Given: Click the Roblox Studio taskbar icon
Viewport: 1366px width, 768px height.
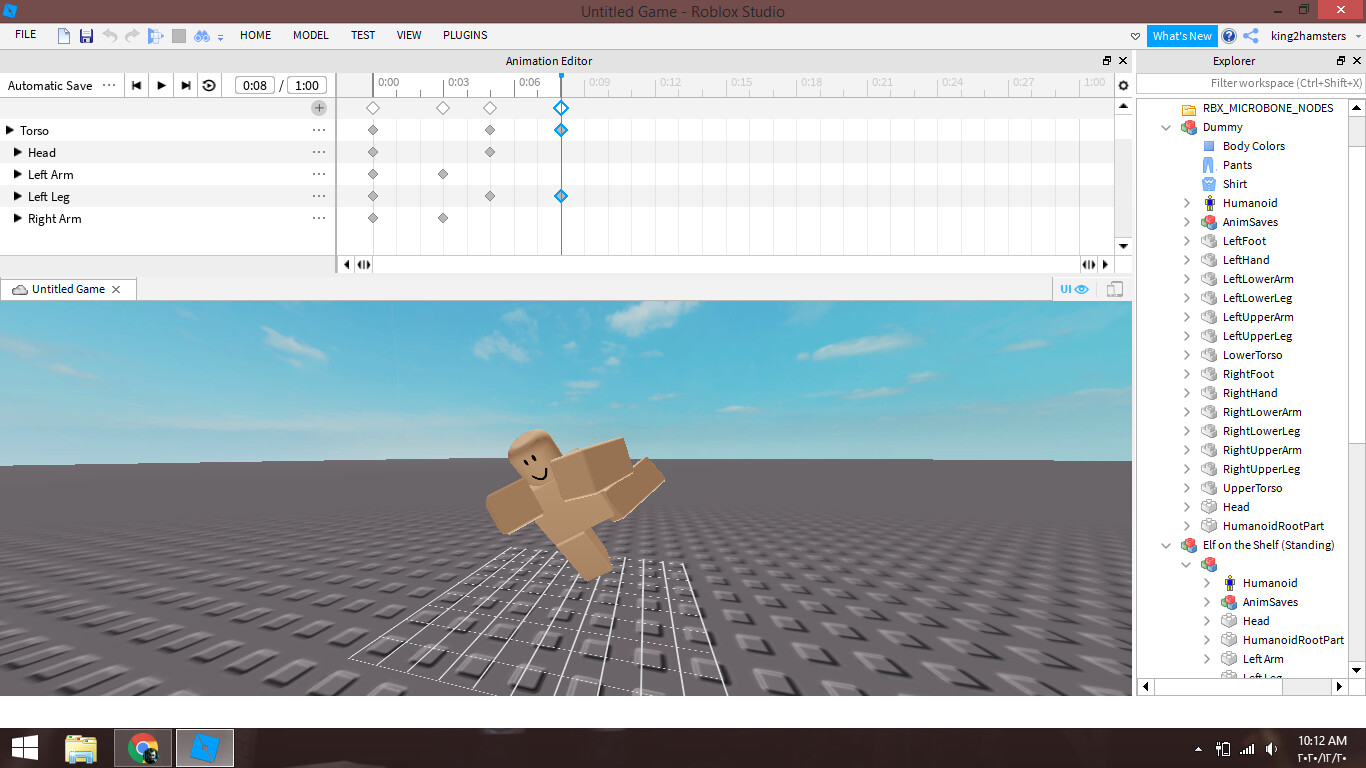Looking at the screenshot, I should (x=205, y=748).
